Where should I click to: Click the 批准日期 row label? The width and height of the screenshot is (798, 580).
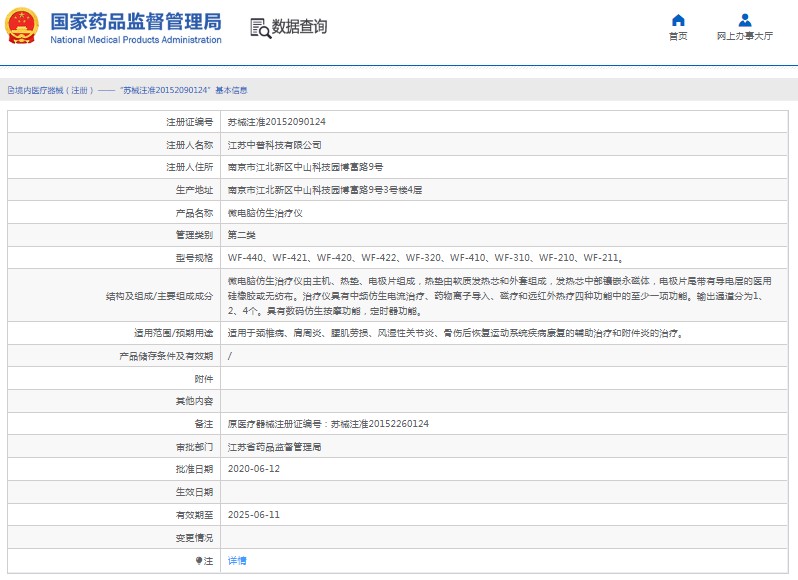[194, 469]
